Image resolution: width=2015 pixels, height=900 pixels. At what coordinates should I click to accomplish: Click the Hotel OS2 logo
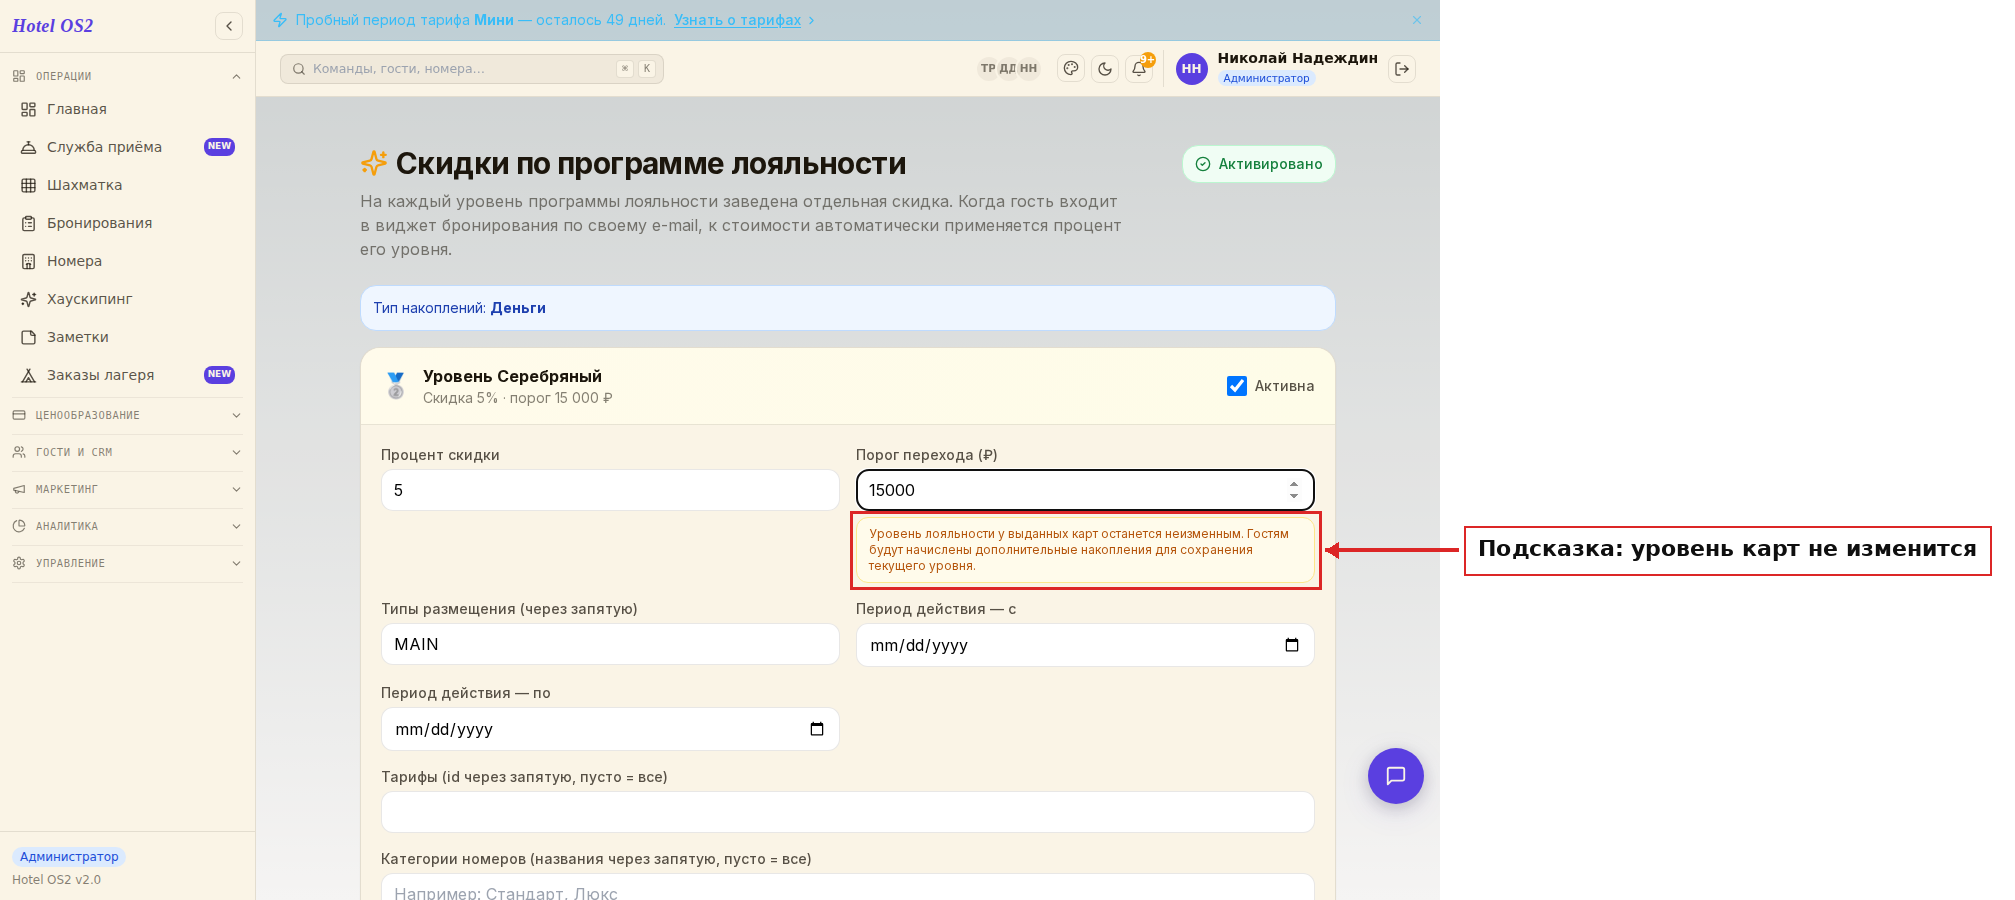pyautogui.click(x=53, y=26)
